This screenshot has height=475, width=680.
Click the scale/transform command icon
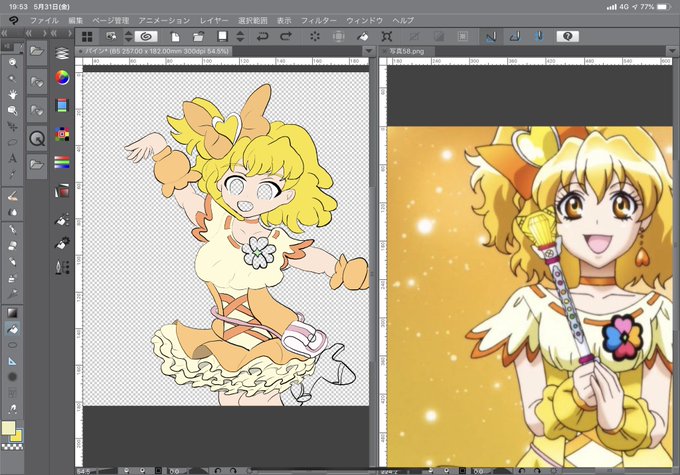(x=386, y=36)
